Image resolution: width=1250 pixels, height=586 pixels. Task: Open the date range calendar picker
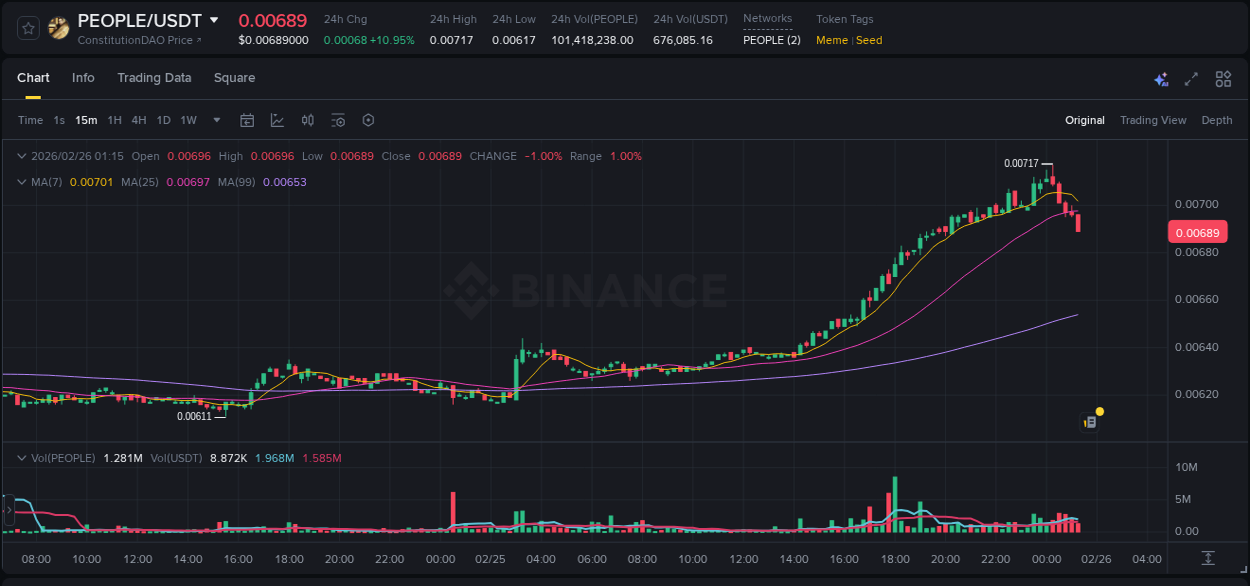point(247,120)
